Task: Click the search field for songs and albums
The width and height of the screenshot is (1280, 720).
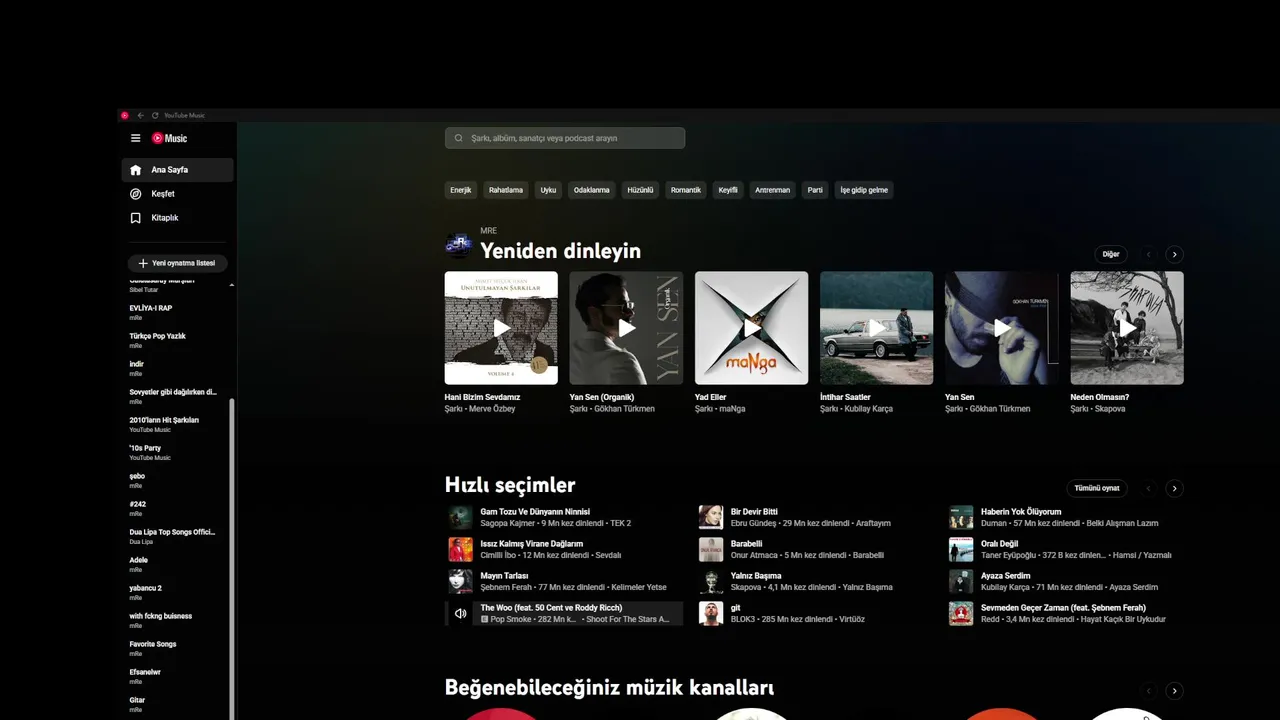Action: (565, 138)
